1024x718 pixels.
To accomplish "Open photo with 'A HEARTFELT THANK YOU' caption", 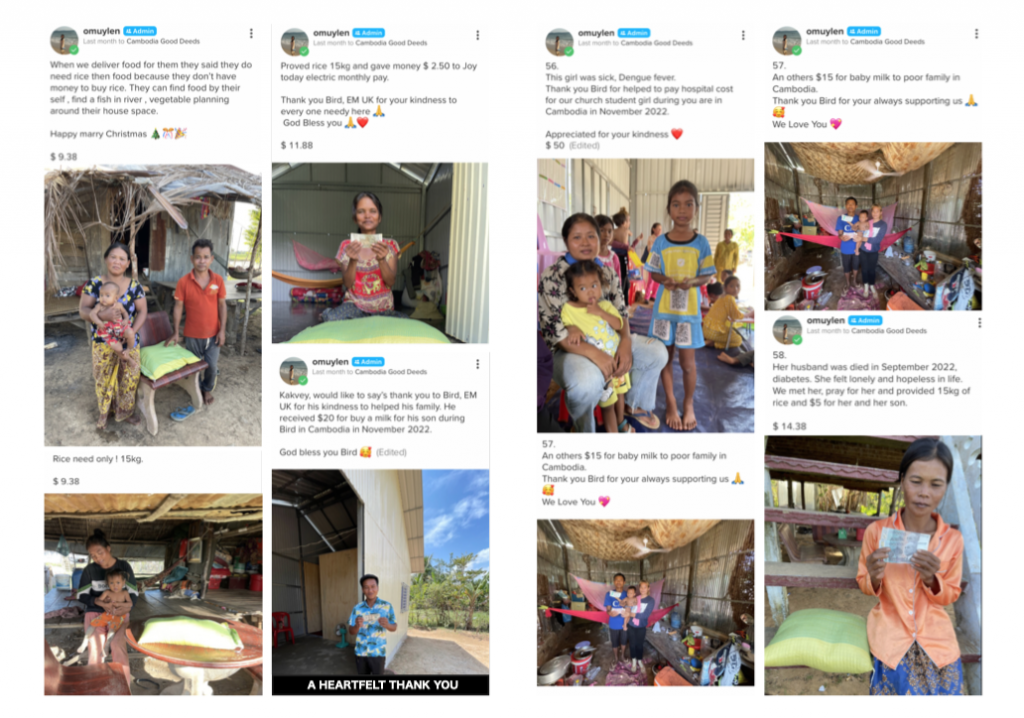I will tap(380, 582).
